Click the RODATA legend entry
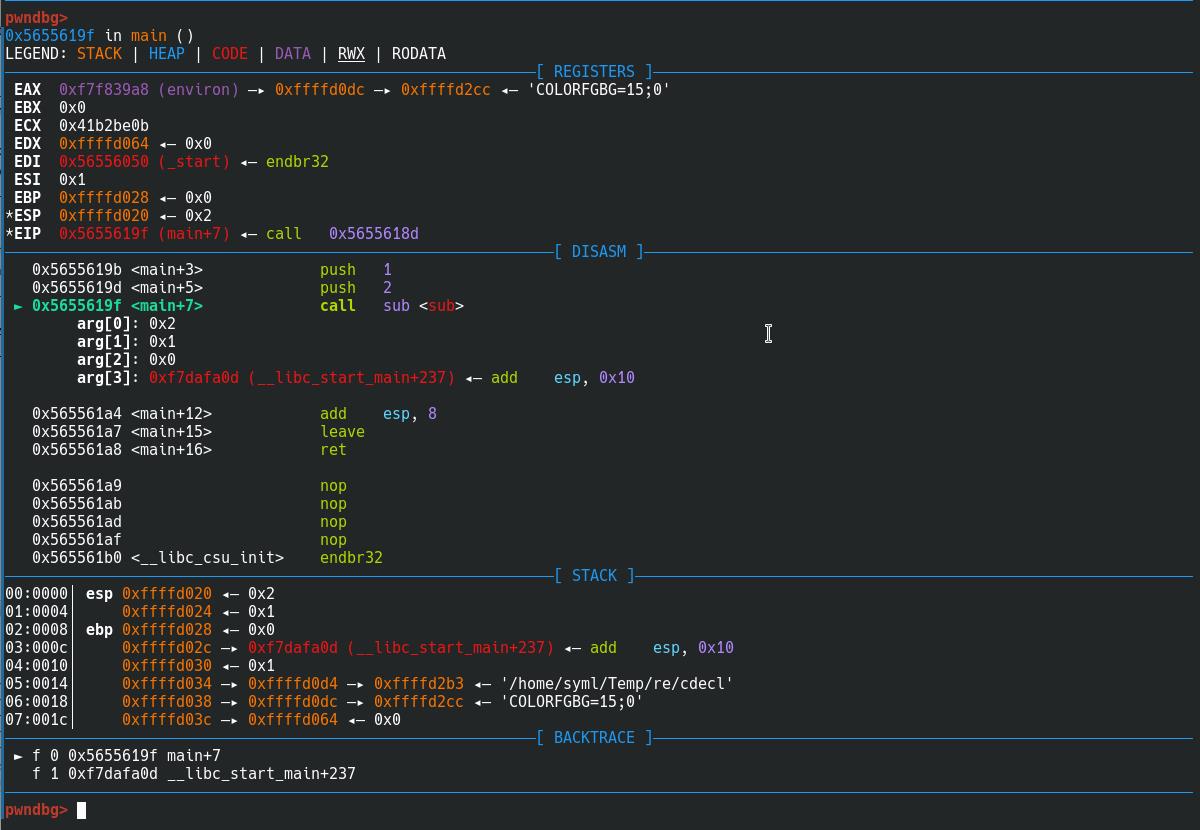This screenshot has height=830, width=1200. tap(418, 54)
